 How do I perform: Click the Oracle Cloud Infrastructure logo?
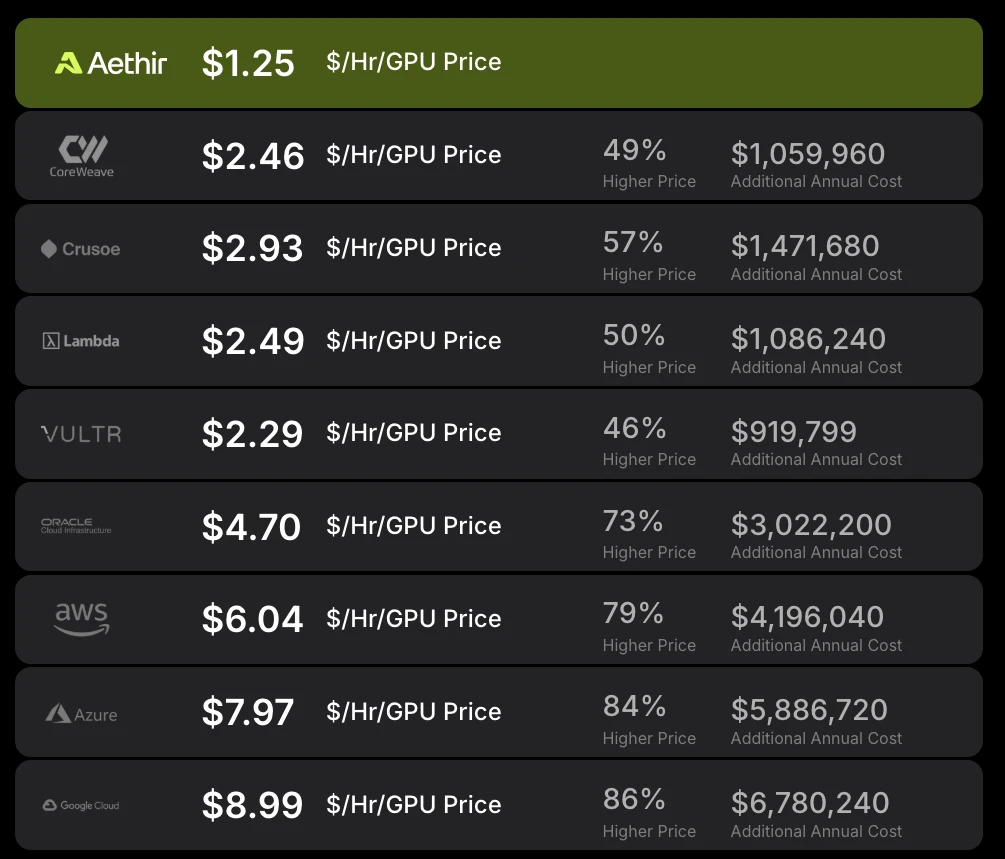pos(76,526)
